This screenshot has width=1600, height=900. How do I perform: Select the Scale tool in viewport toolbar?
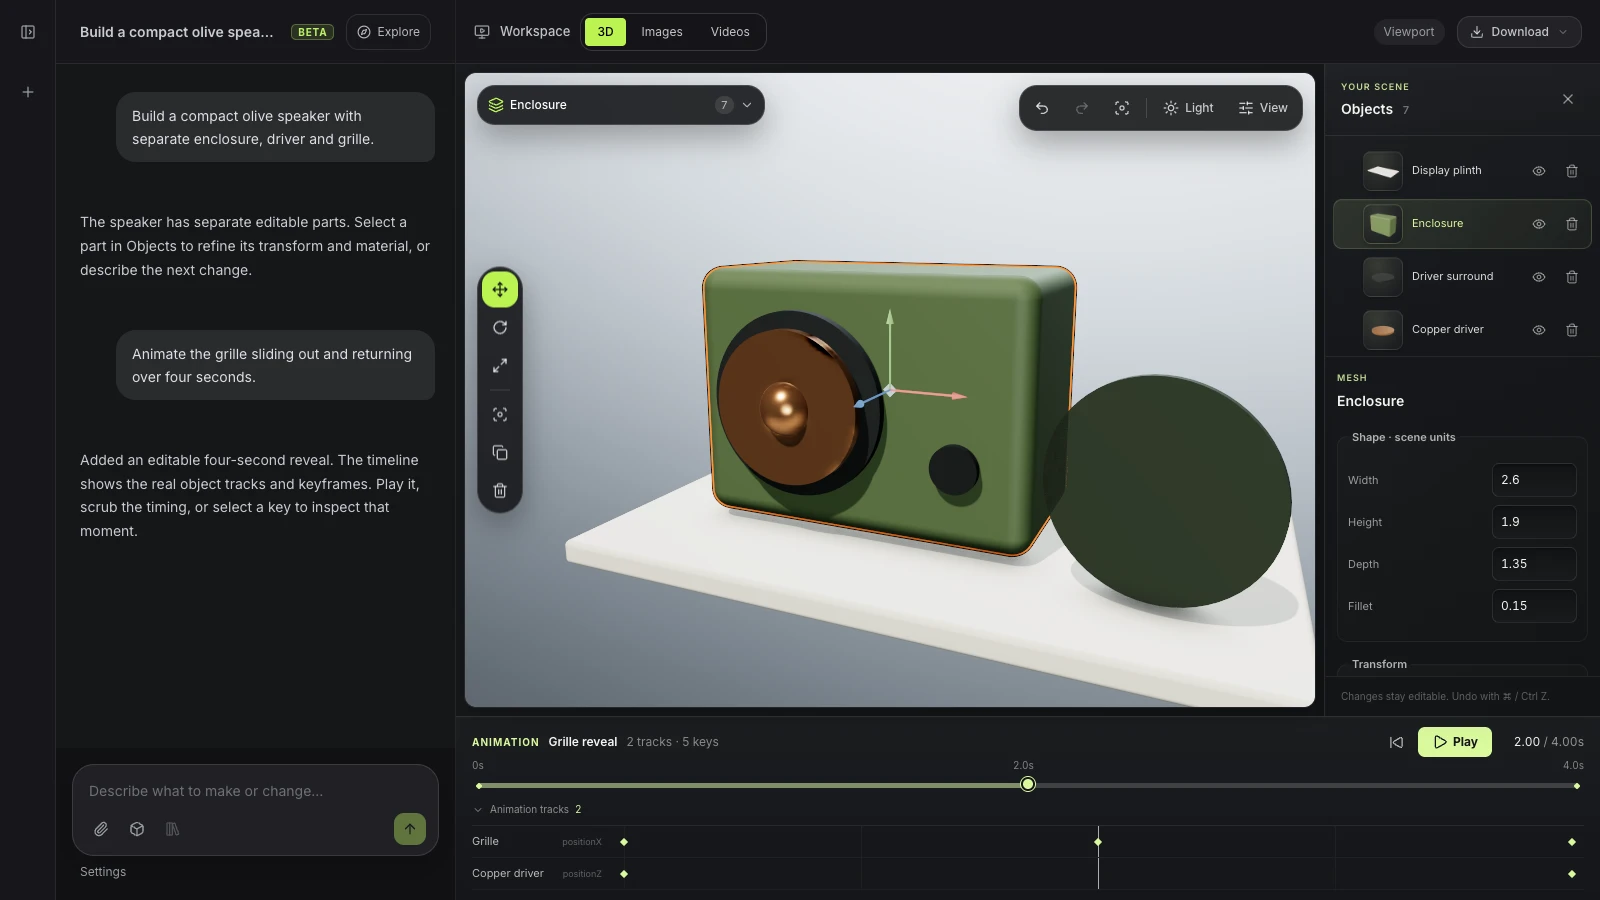(500, 365)
